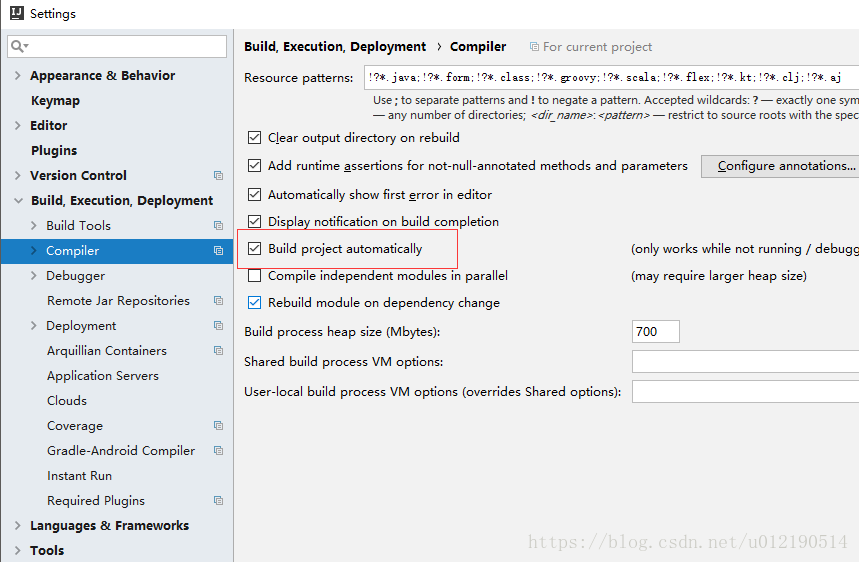Click Configure annotations button
Viewport: 859px width, 562px height.
780,166
